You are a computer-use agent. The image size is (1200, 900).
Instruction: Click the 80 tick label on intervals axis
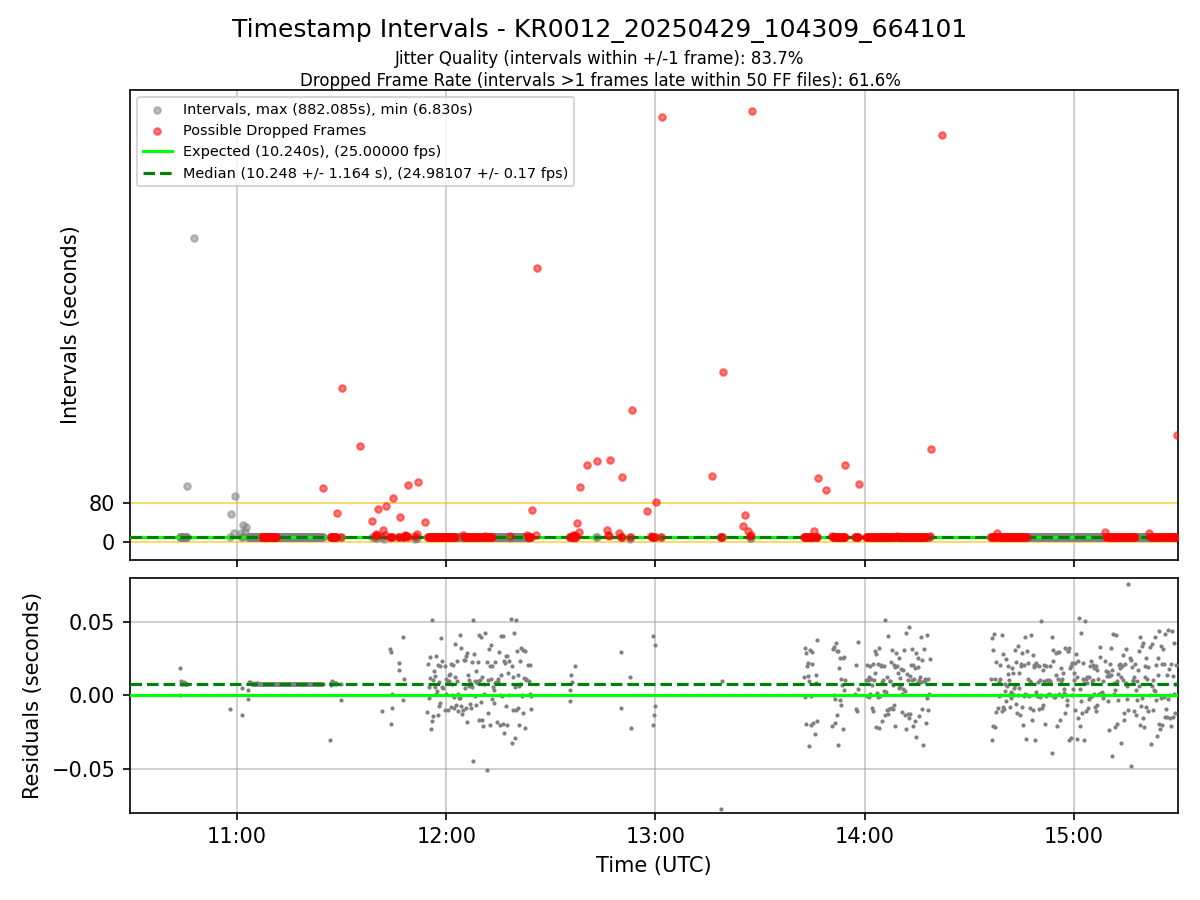click(102, 504)
